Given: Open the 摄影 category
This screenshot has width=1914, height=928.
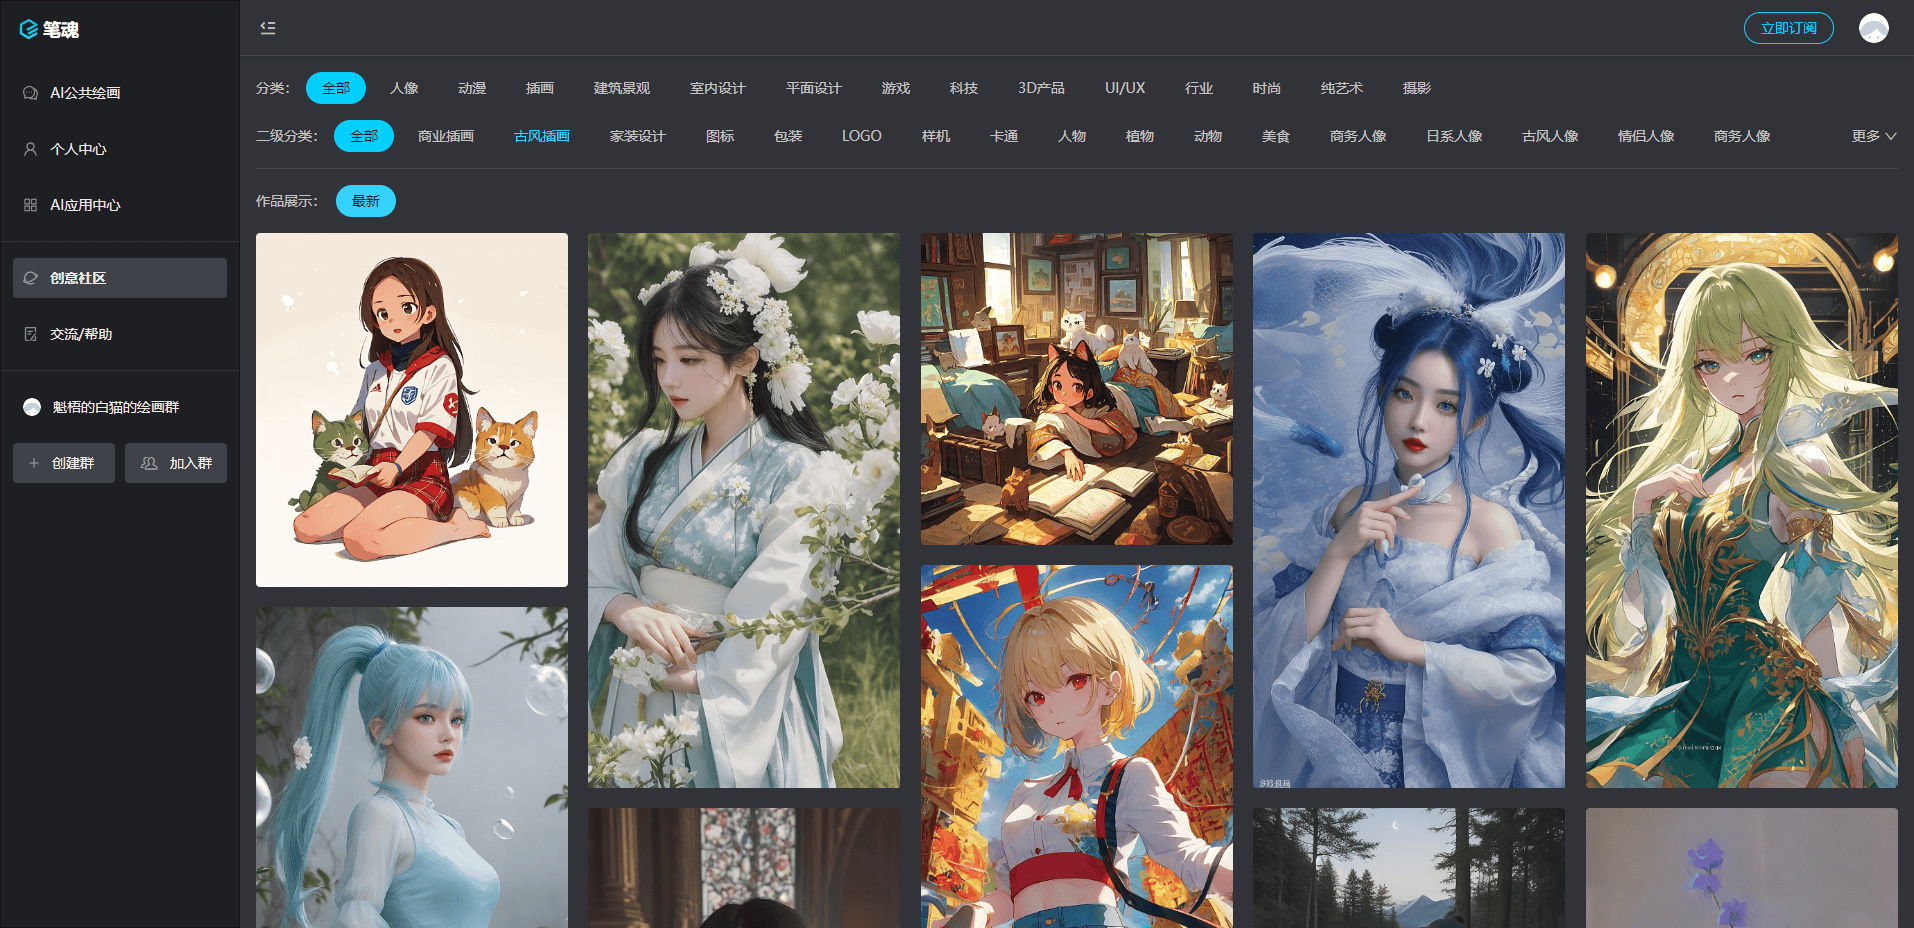Looking at the screenshot, I should (x=1414, y=88).
